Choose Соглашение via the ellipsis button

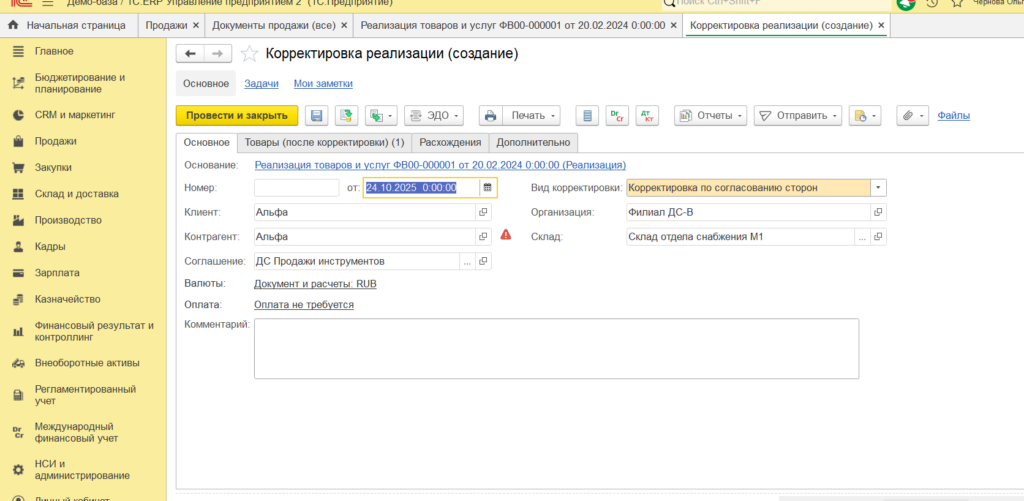point(468,261)
